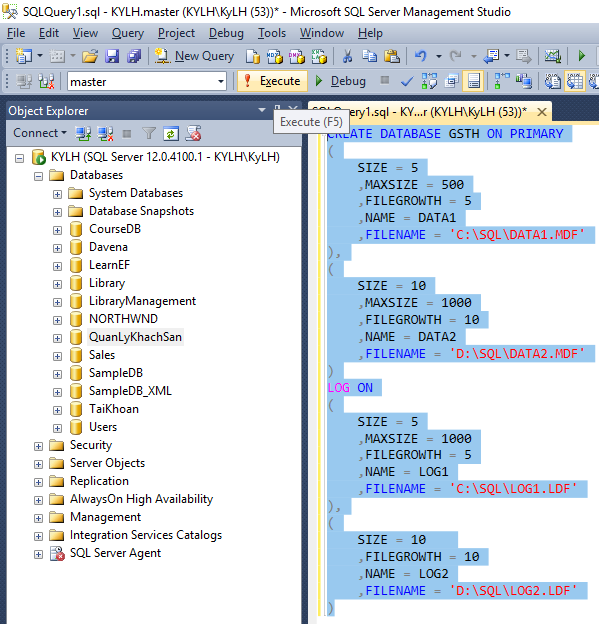Click the green Start arrow icon
Image resolution: width=599 pixels, height=624 pixels.
581,56
